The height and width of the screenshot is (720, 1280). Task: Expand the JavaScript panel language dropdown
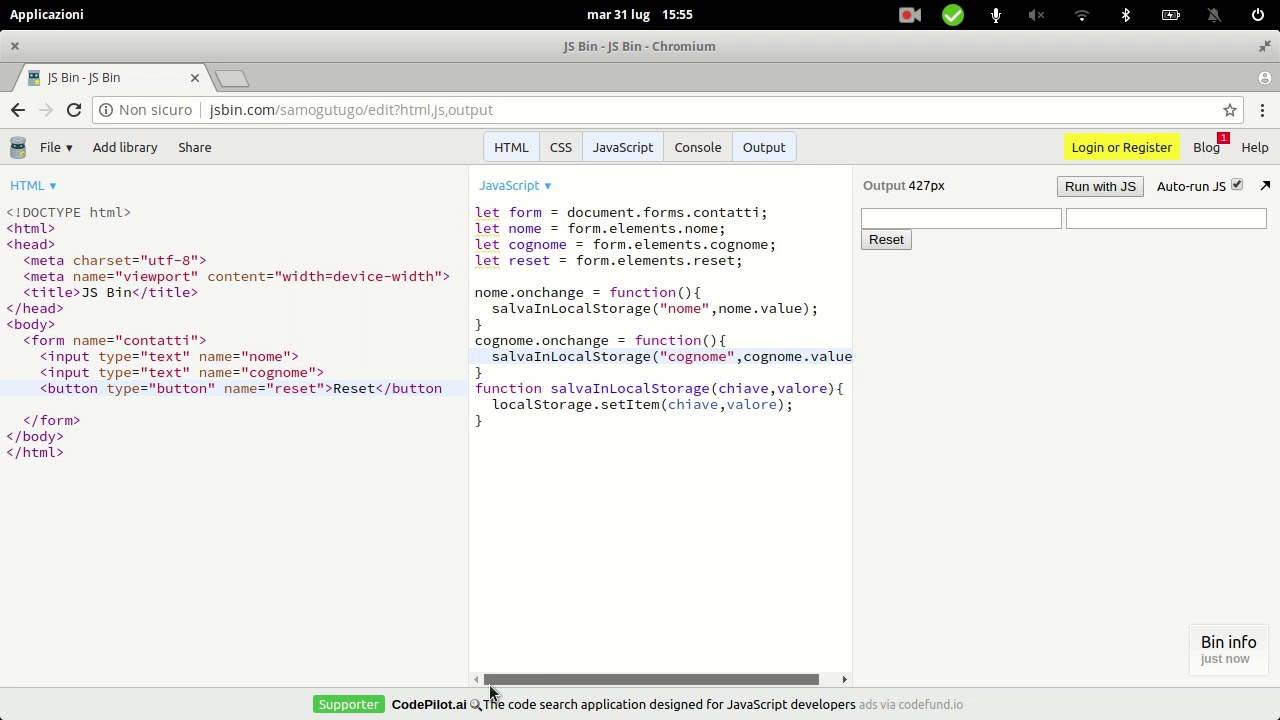515,185
